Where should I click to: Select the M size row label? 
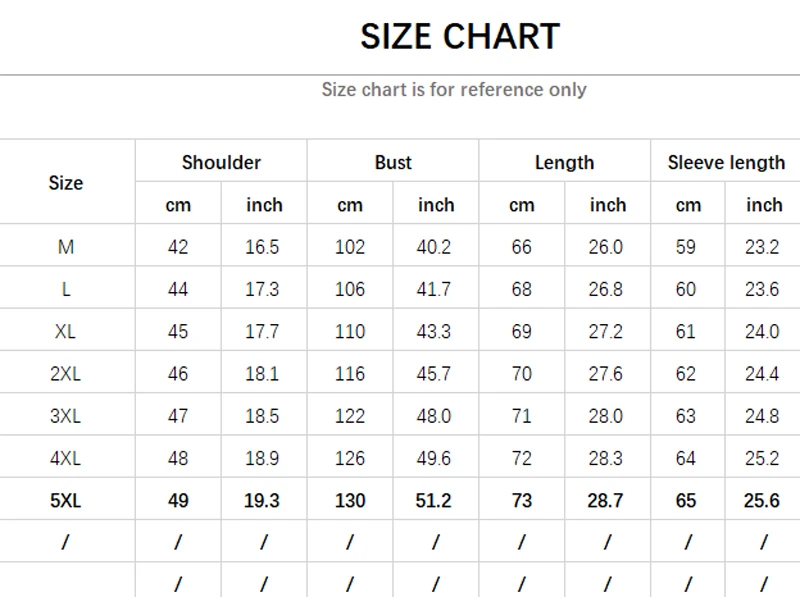point(66,247)
